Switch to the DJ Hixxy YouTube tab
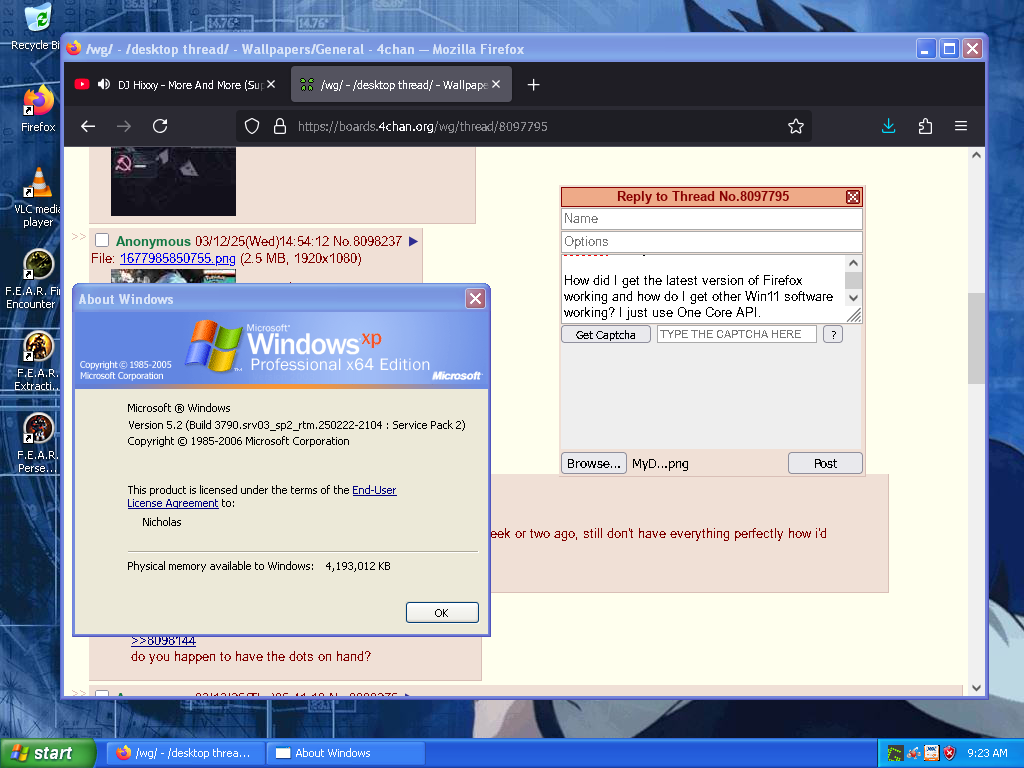This screenshot has width=1024, height=768. click(175, 85)
